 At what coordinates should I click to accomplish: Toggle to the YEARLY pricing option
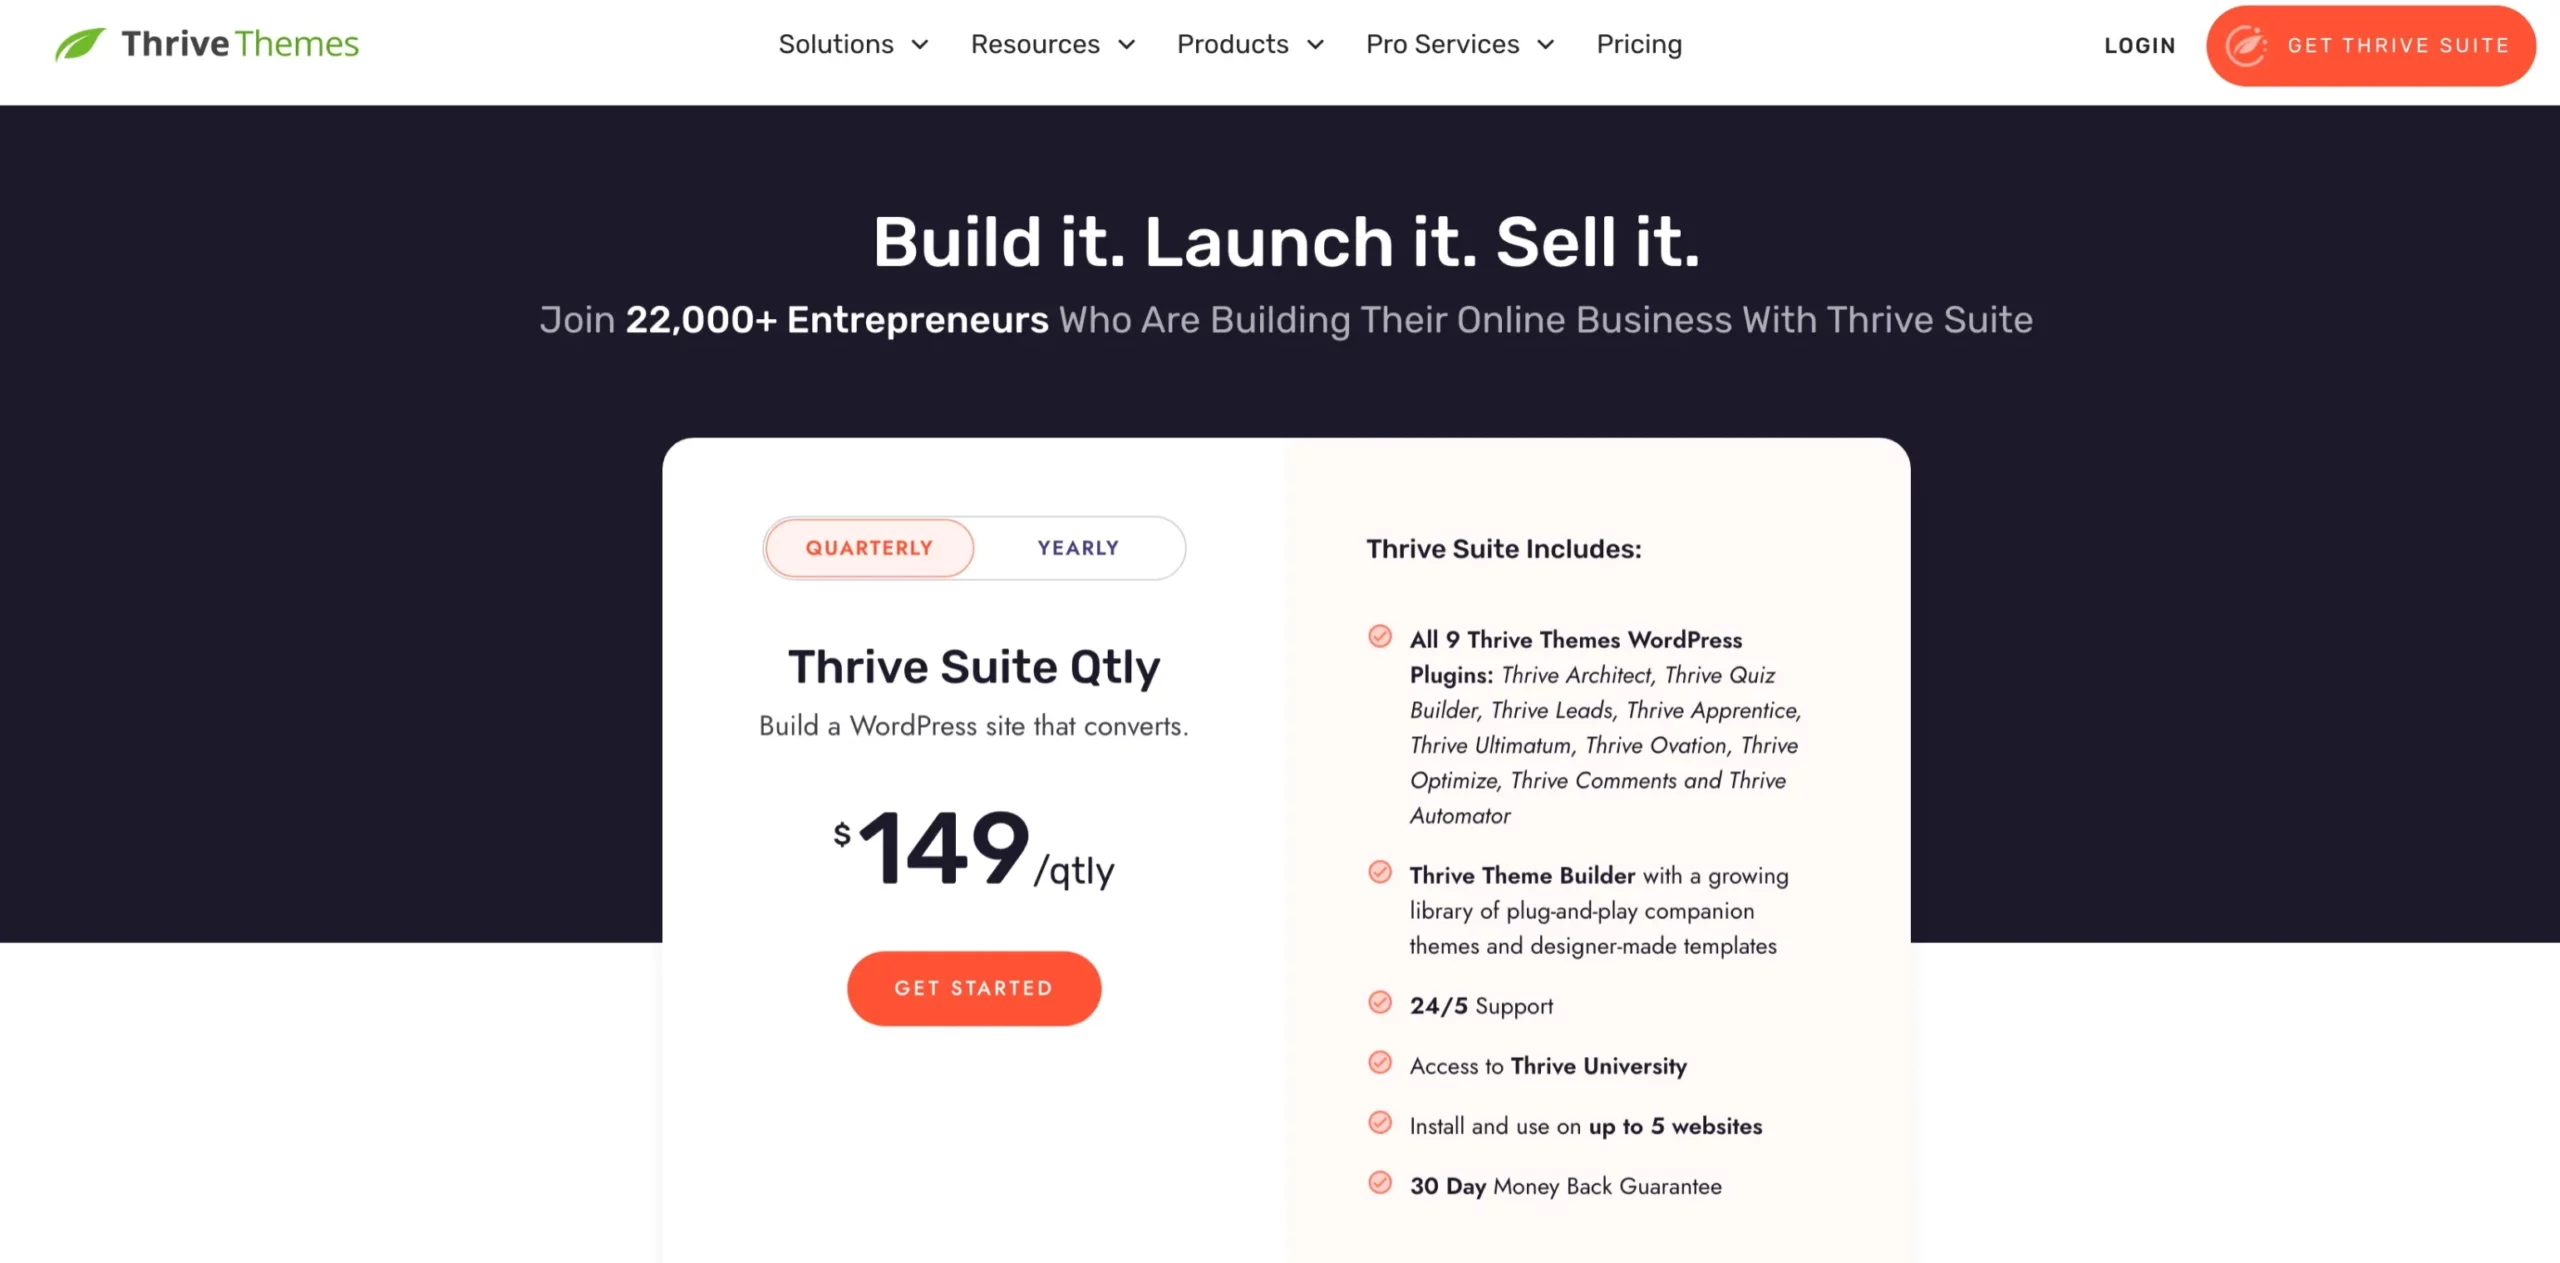1078,547
